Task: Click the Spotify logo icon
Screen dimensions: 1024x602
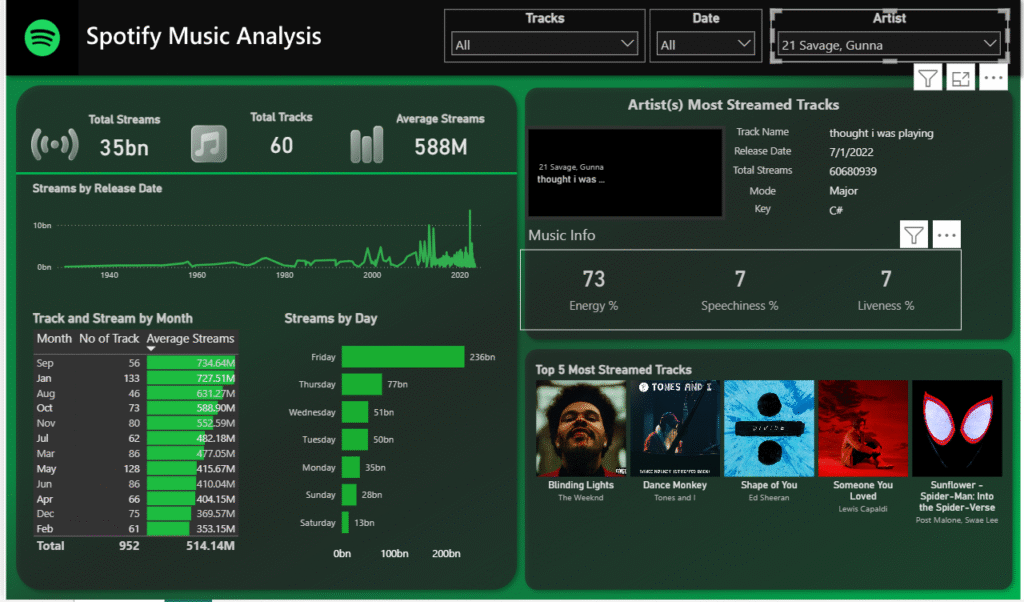Action: (42, 38)
